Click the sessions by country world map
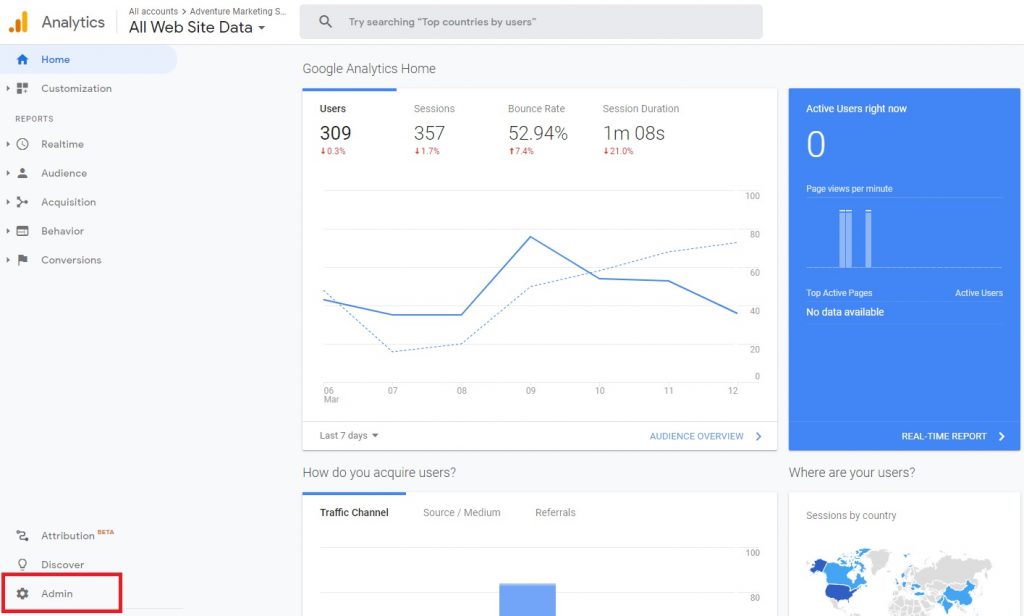 click(902, 581)
